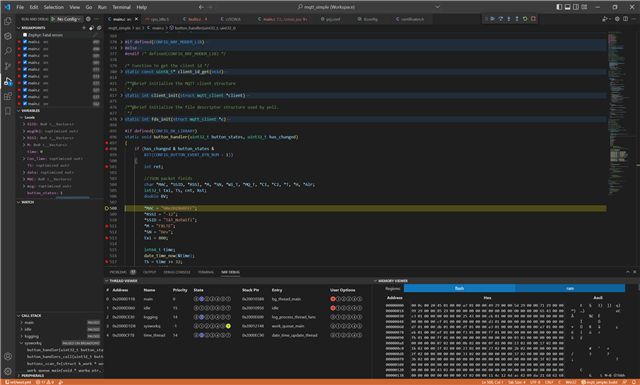Image resolution: width=640 pixels, height=385 pixels.
Task: Unfold client_init function at line 417
Action: coord(122,95)
